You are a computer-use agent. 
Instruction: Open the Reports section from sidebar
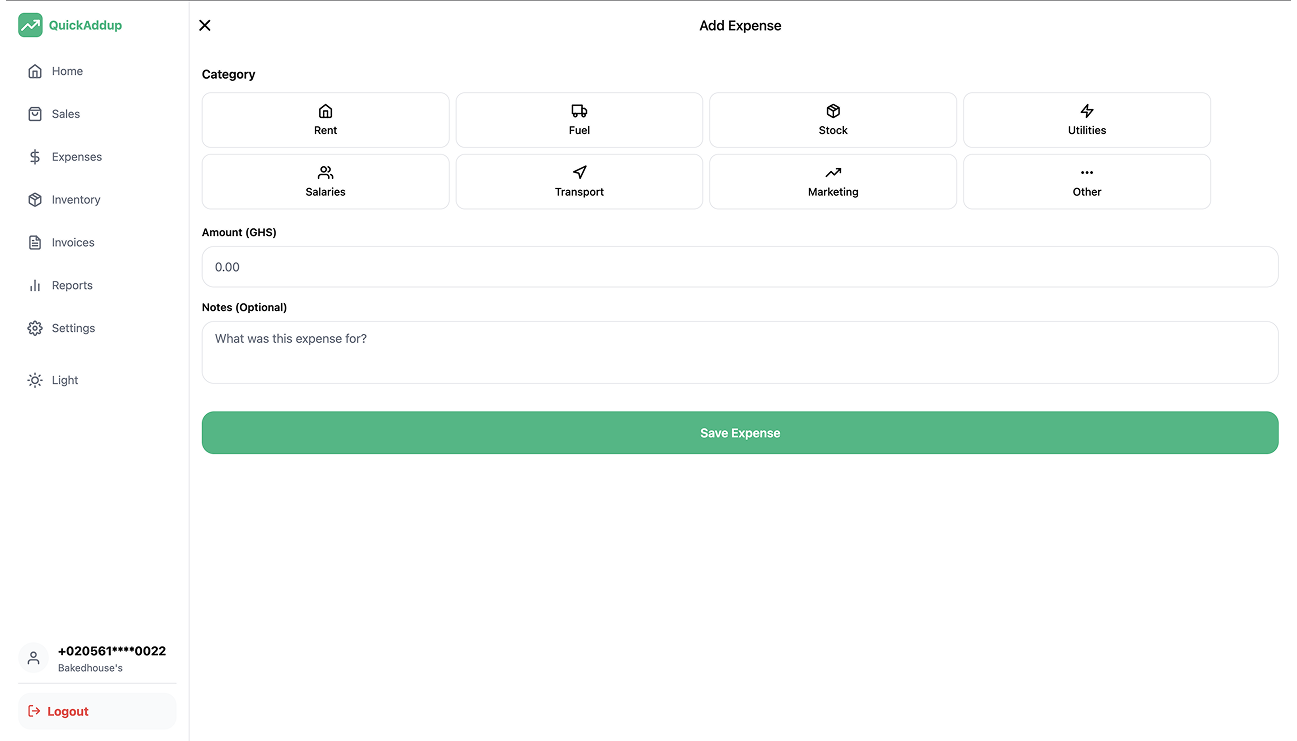(71, 285)
